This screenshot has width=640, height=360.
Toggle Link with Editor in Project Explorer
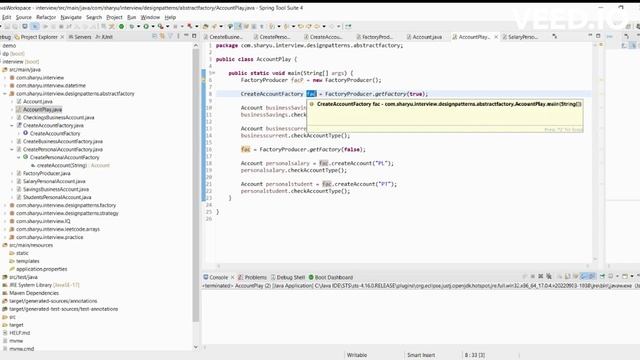[x=162, y=36]
